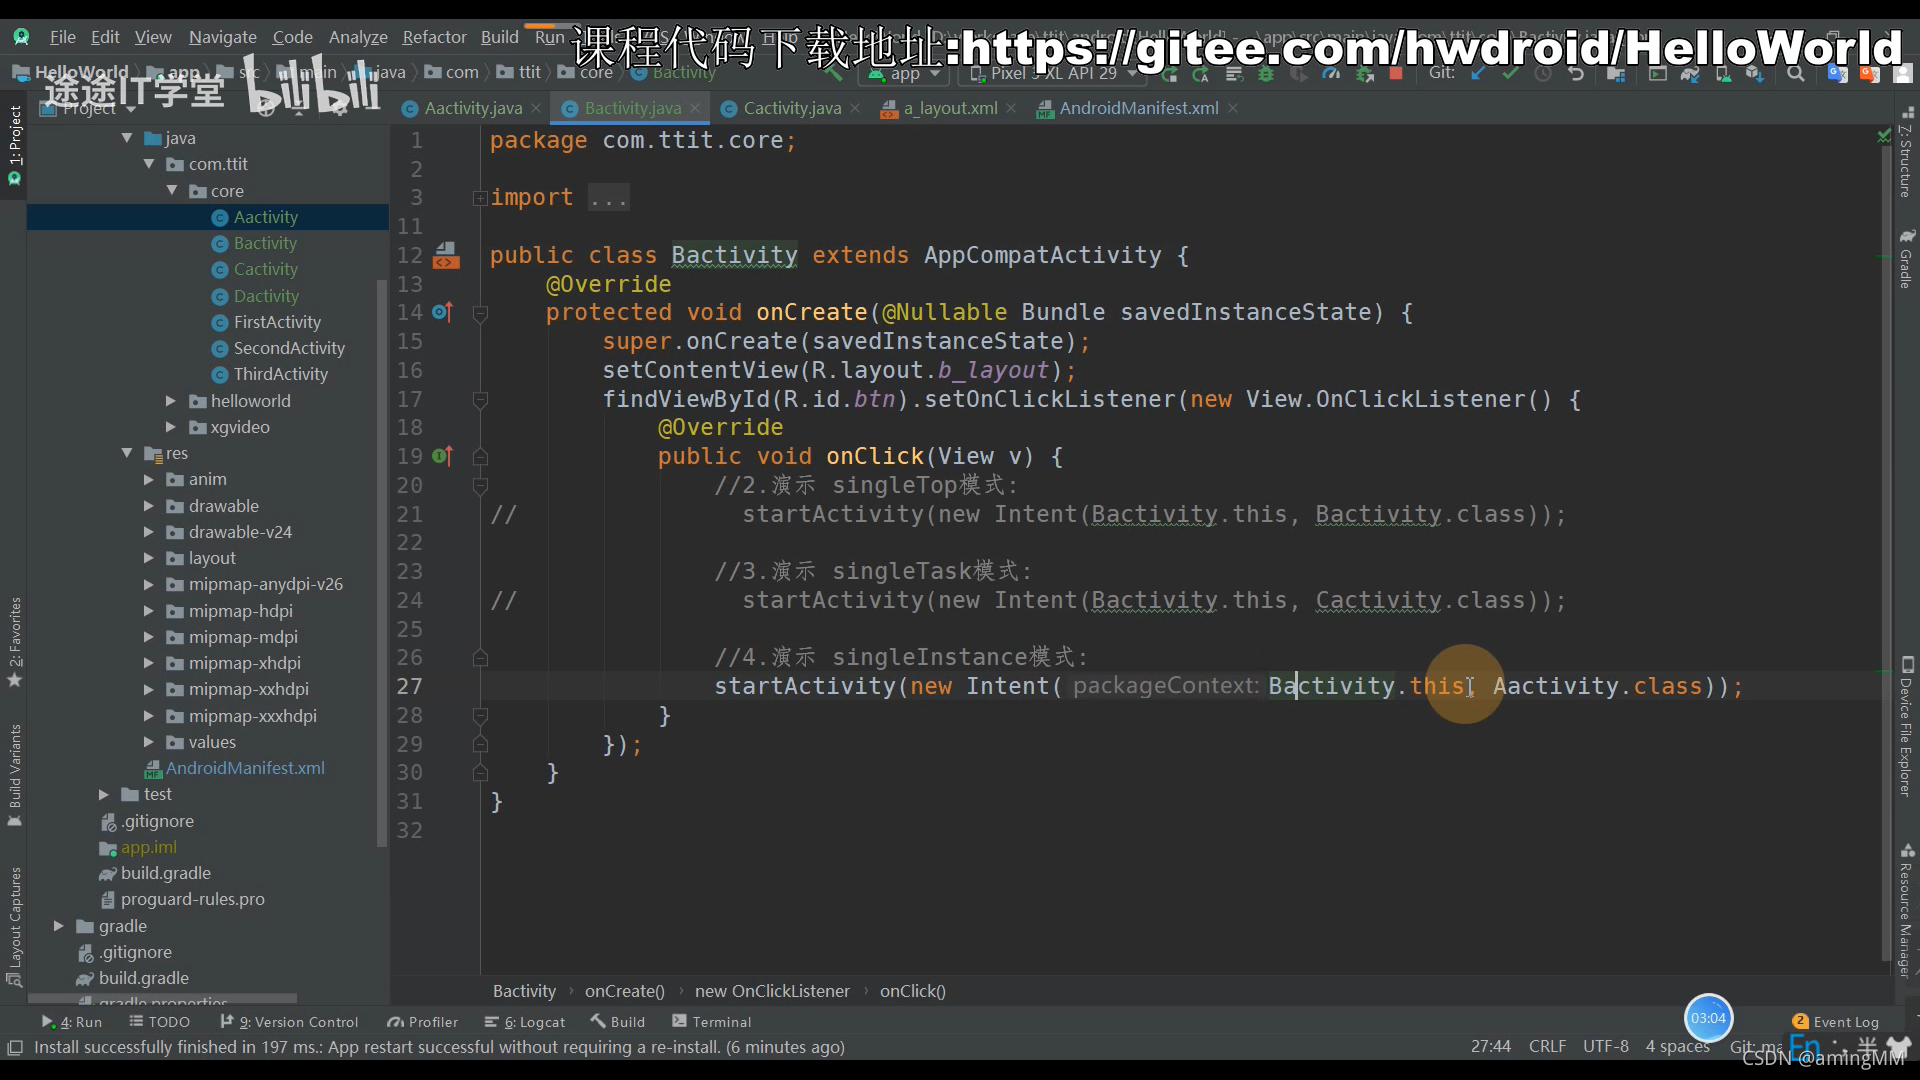Select proguard-rules.pro in project tree

[192, 899]
